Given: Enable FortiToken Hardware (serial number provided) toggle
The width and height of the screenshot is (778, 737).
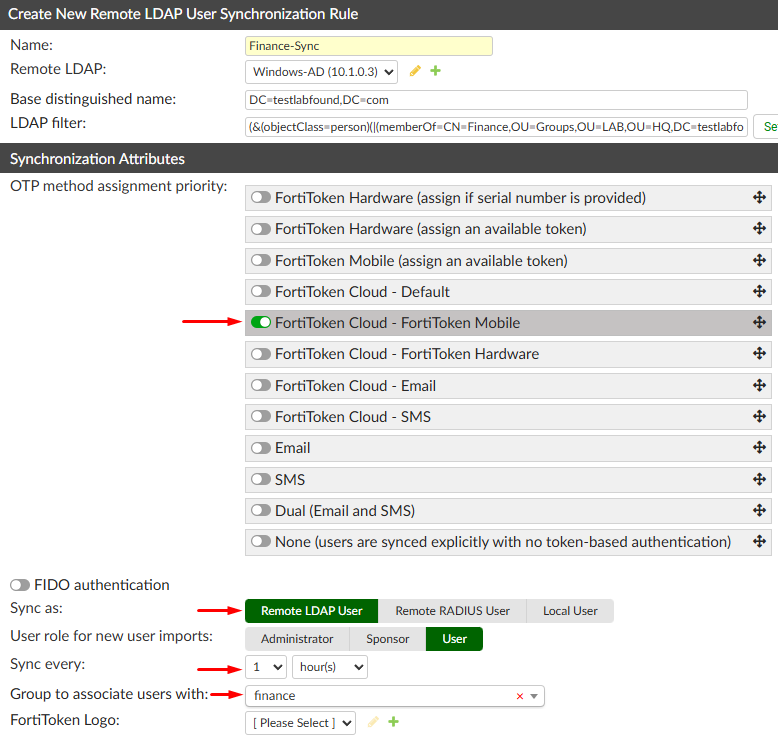Looking at the screenshot, I should click(x=260, y=198).
